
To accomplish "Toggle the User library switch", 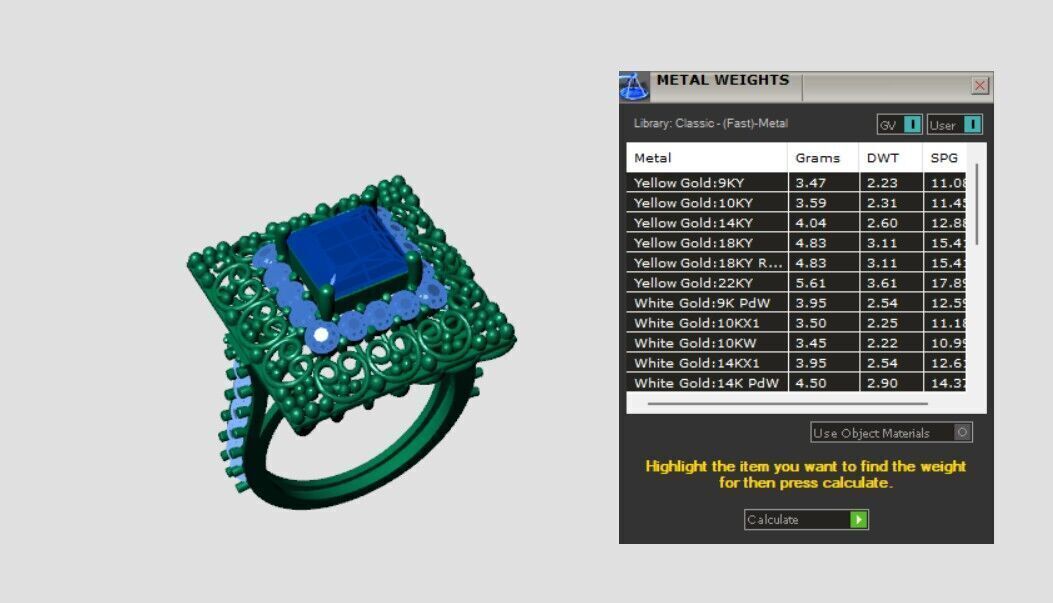I will 954,125.
